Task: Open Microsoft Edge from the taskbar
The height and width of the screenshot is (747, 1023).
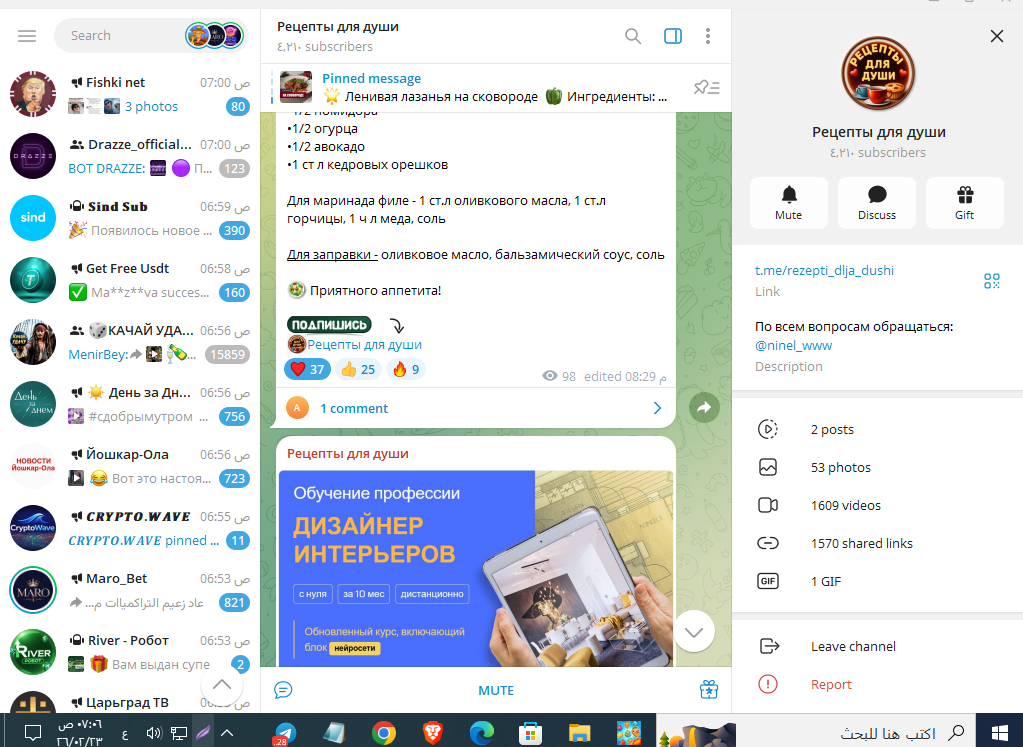Action: tap(481, 733)
